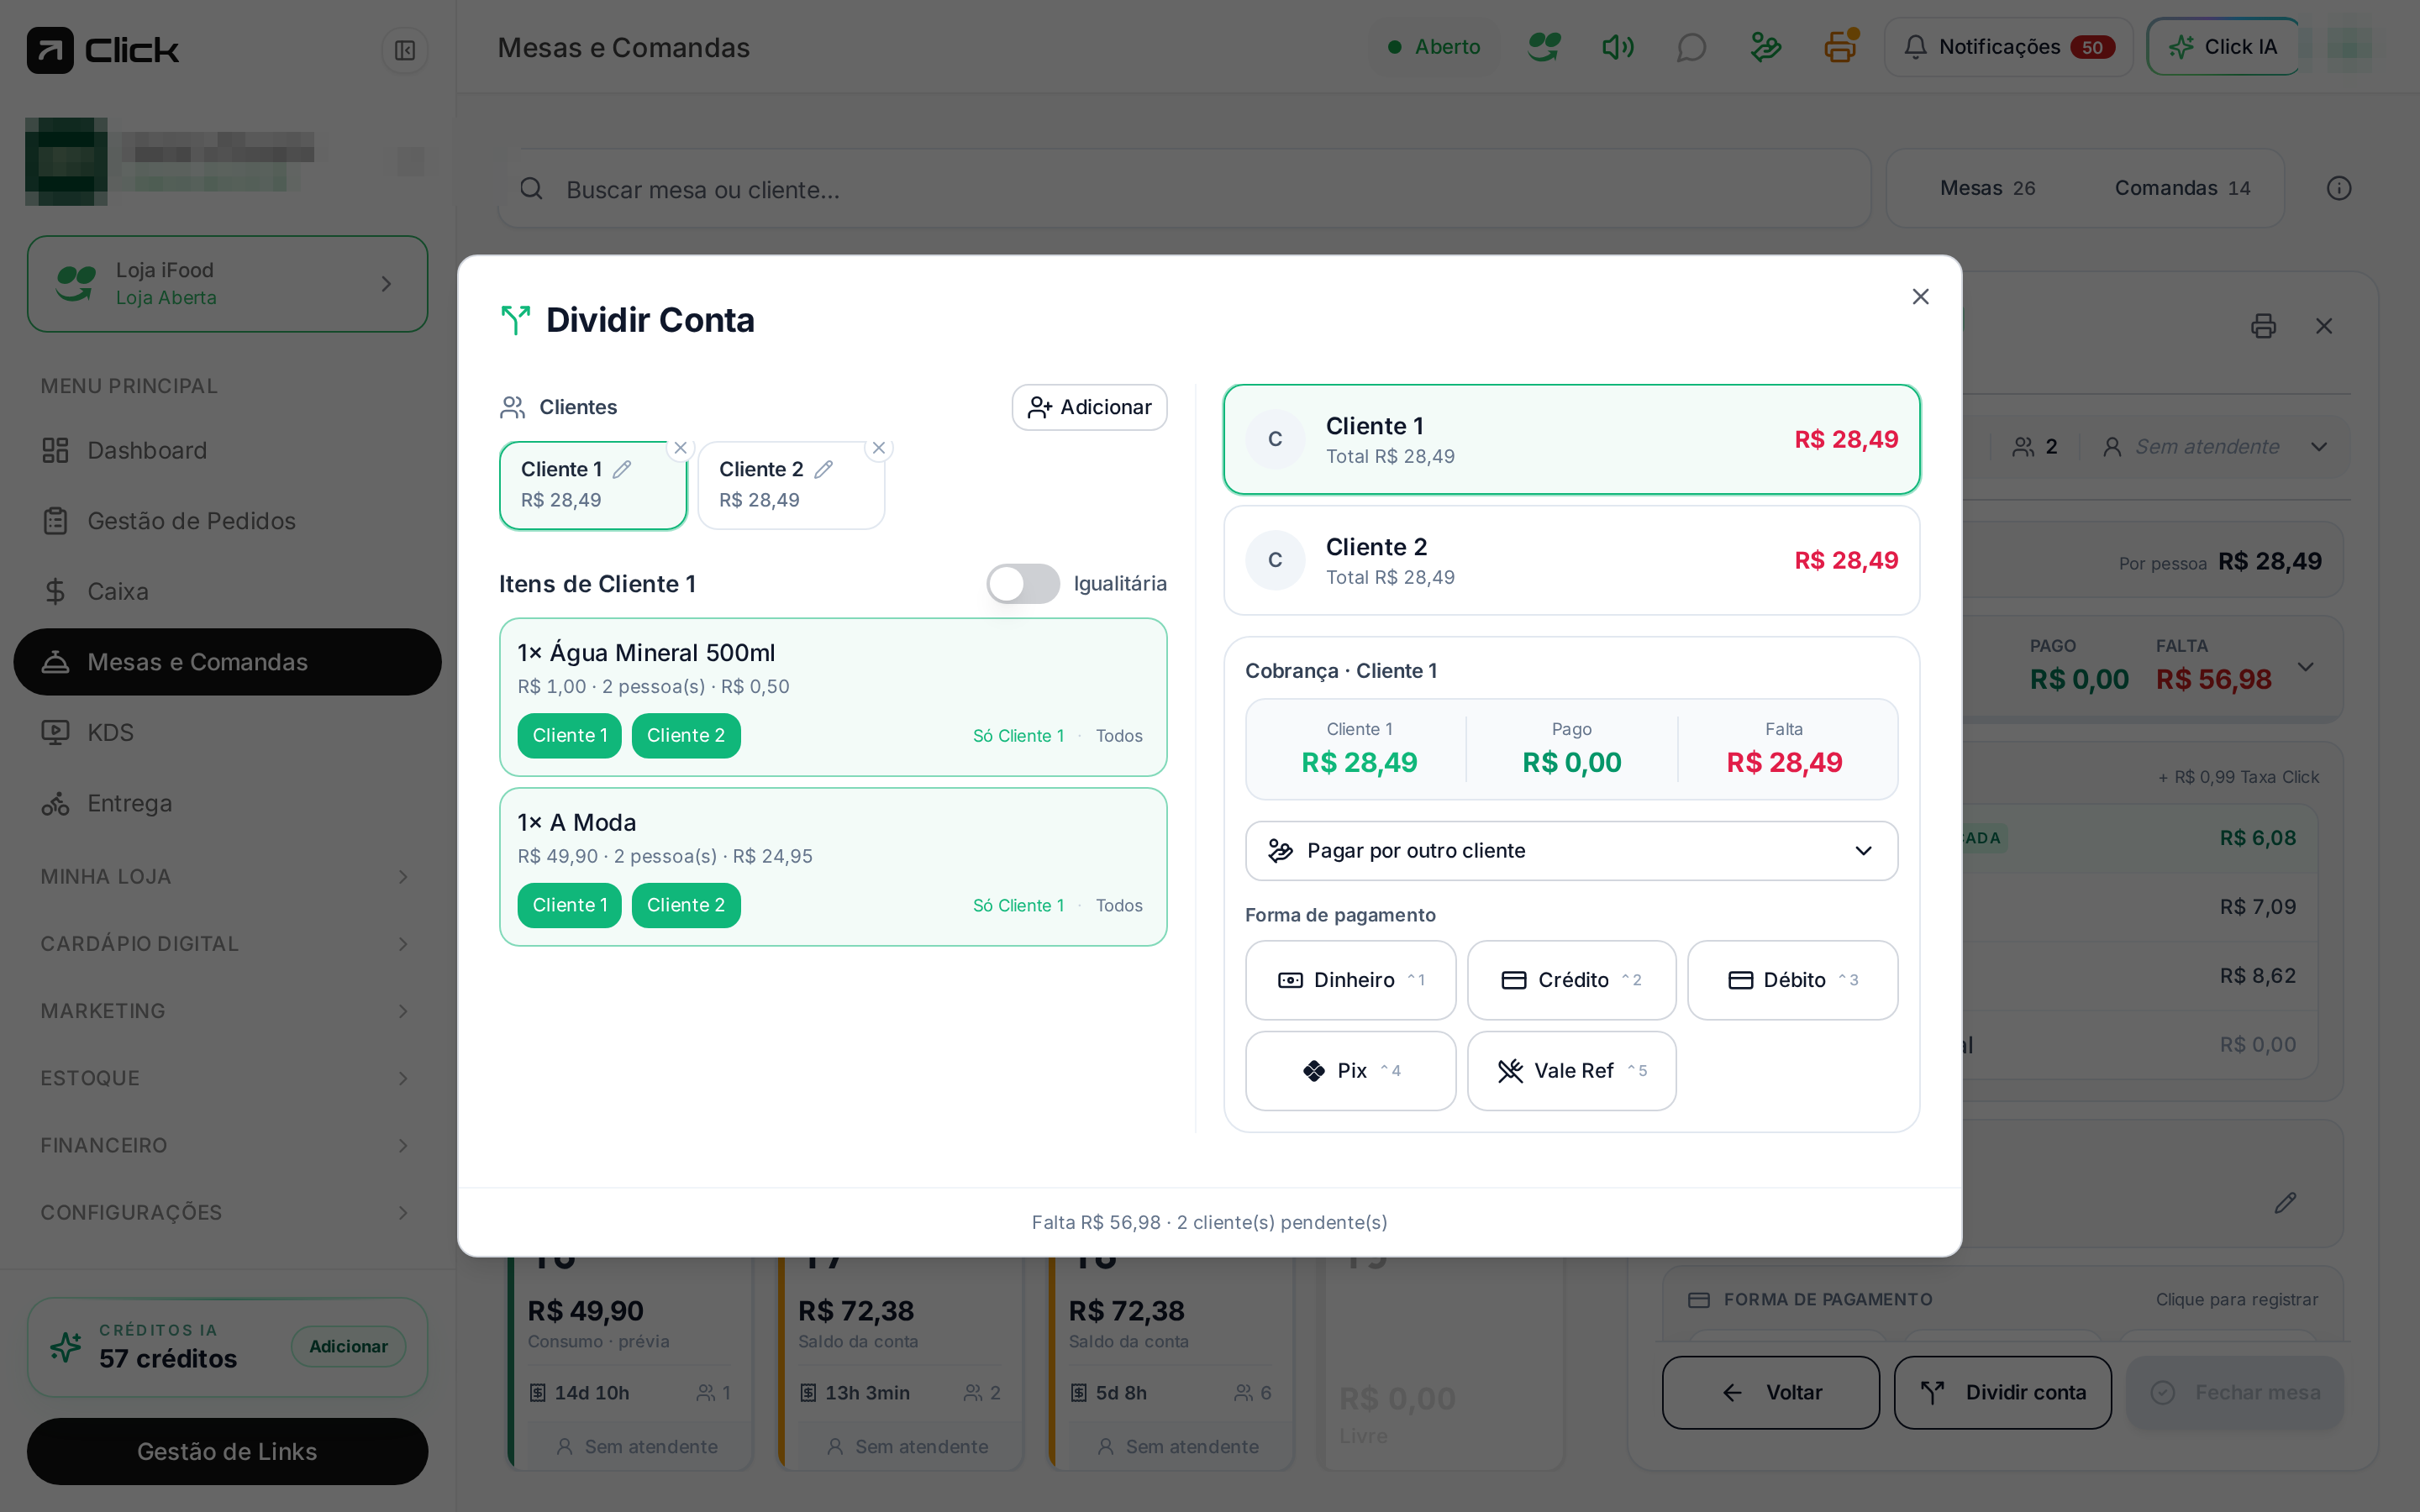Select Débito payment method

click(x=1792, y=980)
